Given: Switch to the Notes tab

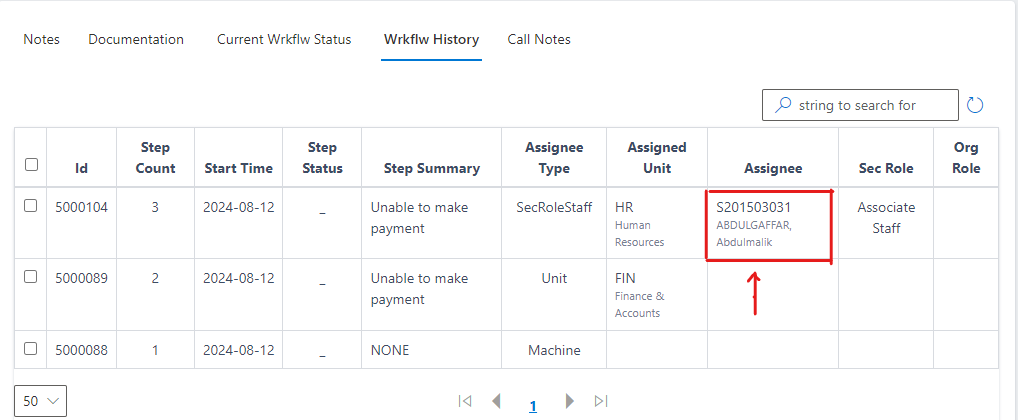Looking at the screenshot, I should pyautogui.click(x=42, y=40).
